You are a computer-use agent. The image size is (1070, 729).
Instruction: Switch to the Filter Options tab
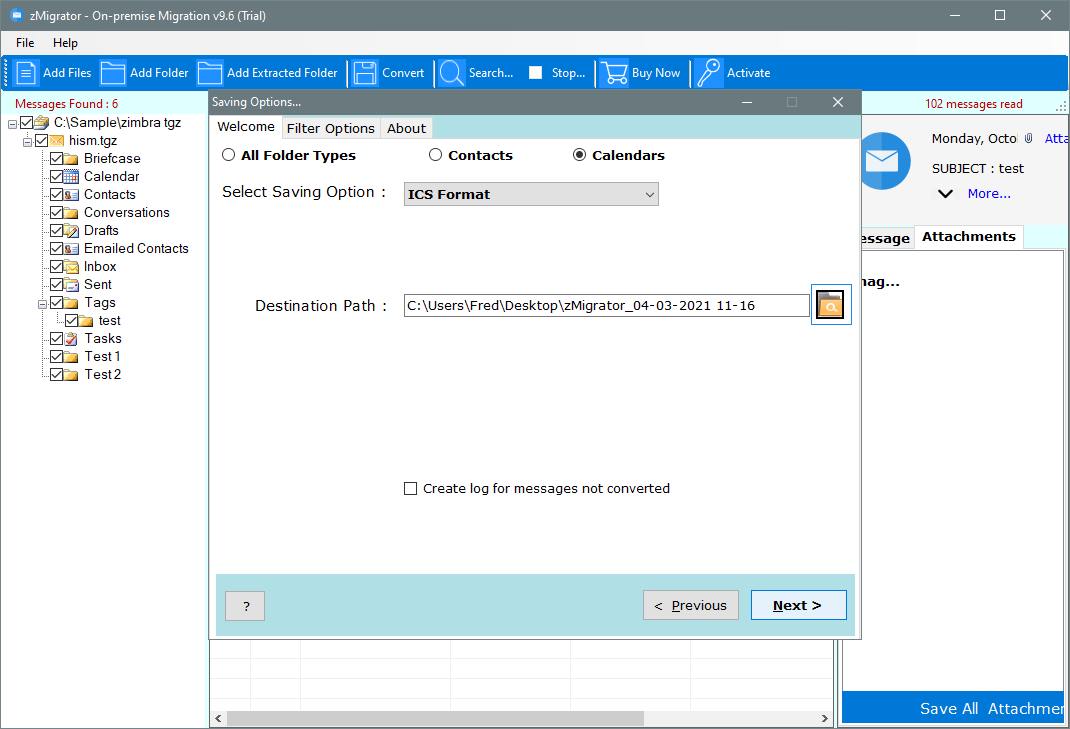click(330, 128)
